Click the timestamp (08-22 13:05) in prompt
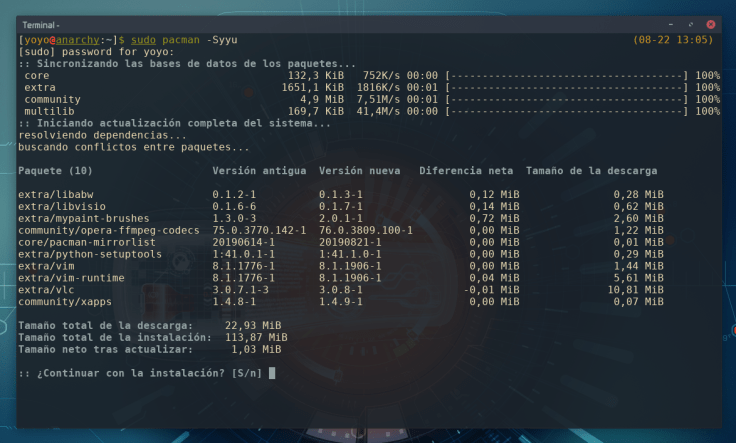 tap(672, 40)
